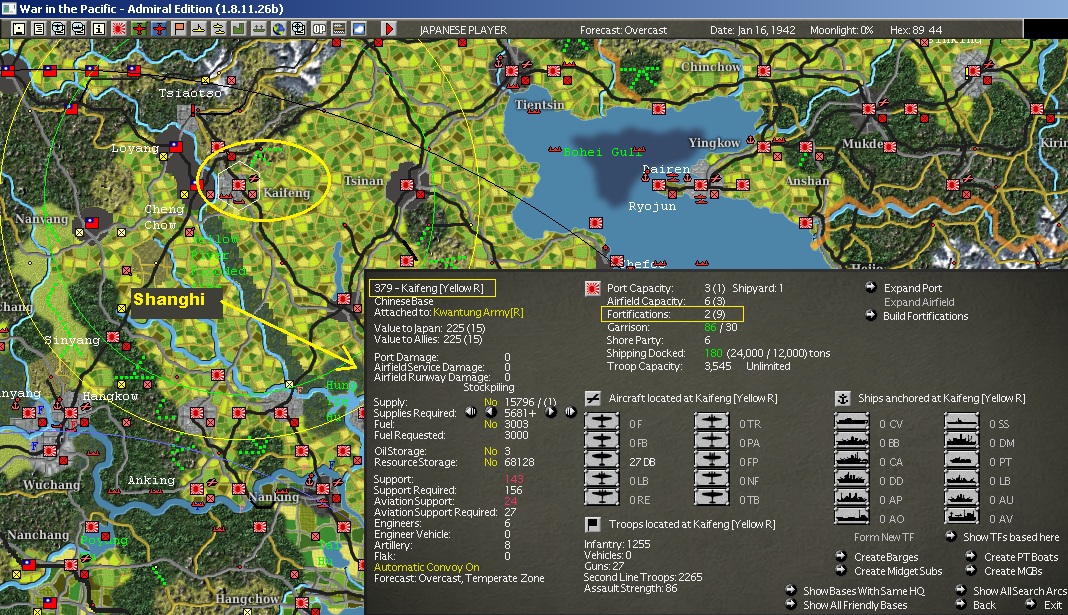Screen dimensions: 1068x615
Task: Select the 0 AV ship icon
Action: (x=962, y=518)
